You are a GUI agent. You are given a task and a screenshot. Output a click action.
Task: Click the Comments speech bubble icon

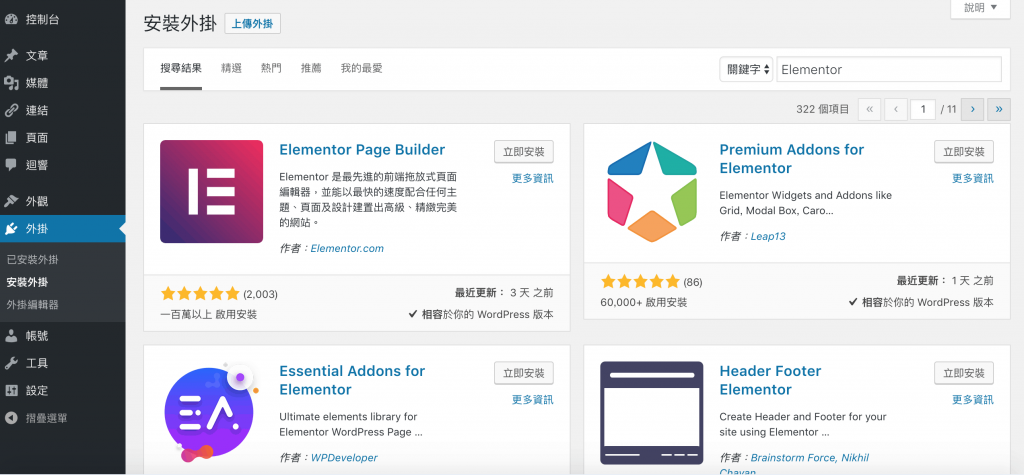pyautogui.click(x=11, y=164)
